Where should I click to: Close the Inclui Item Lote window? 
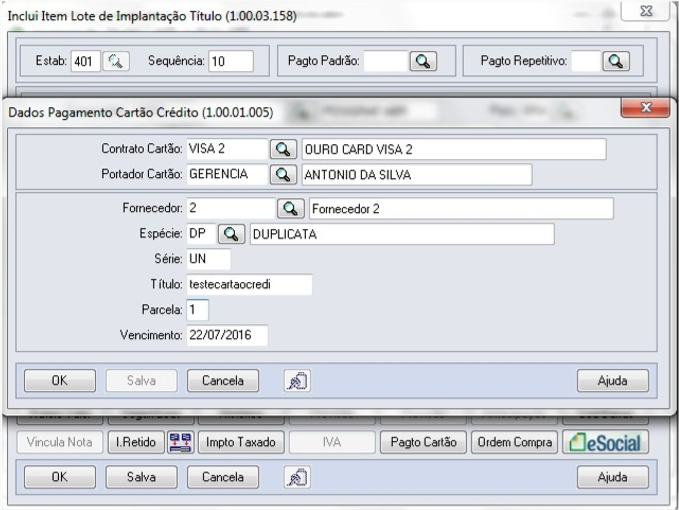645,11
